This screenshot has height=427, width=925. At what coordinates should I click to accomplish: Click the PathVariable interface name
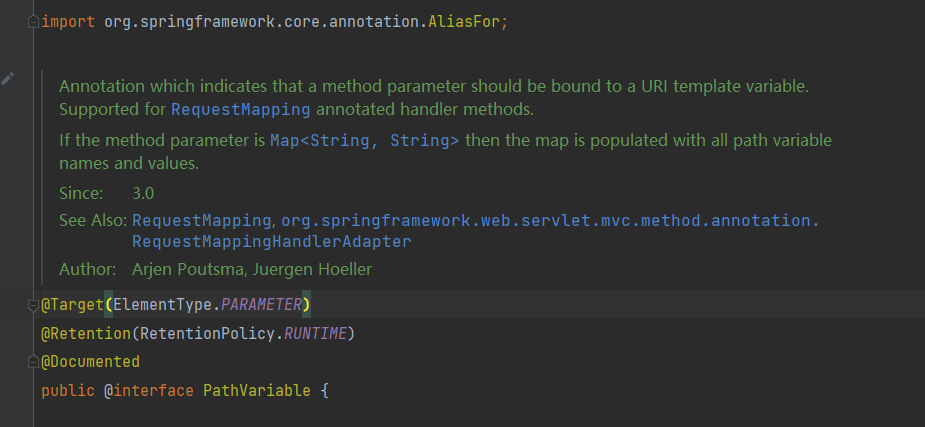point(257,390)
